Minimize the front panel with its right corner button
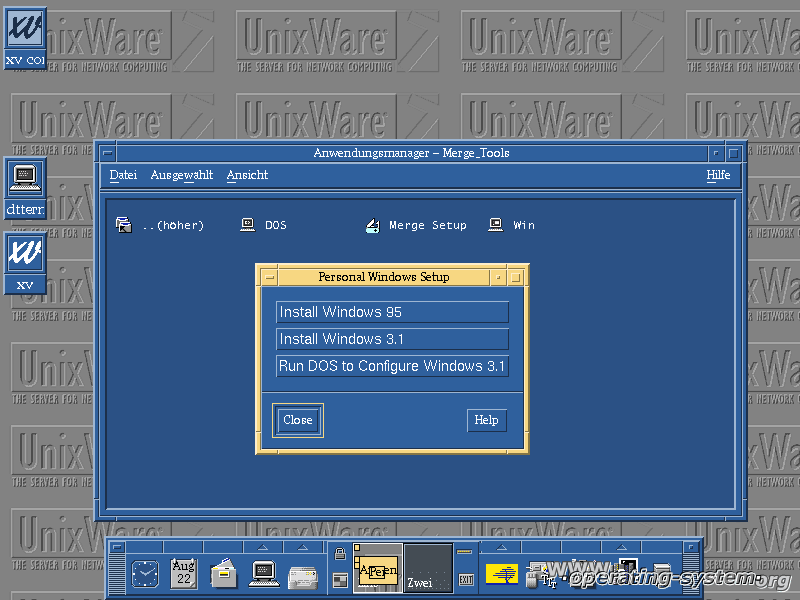800x600 pixels. click(x=690, y=547)
